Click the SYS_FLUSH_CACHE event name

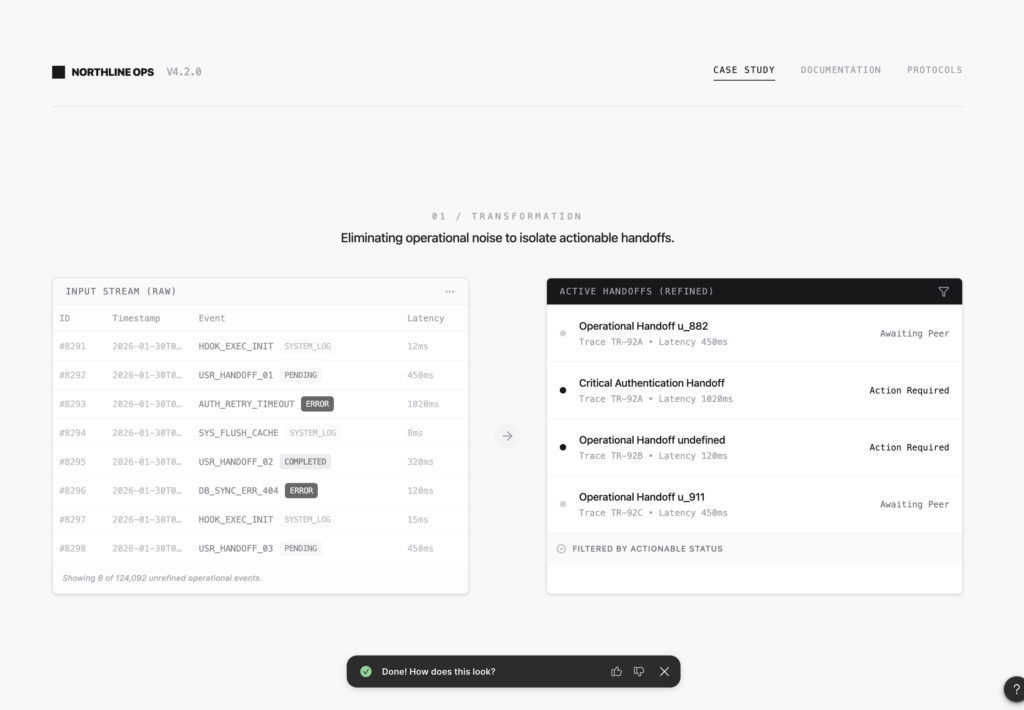pyautogui.click(x=238, y=432)
